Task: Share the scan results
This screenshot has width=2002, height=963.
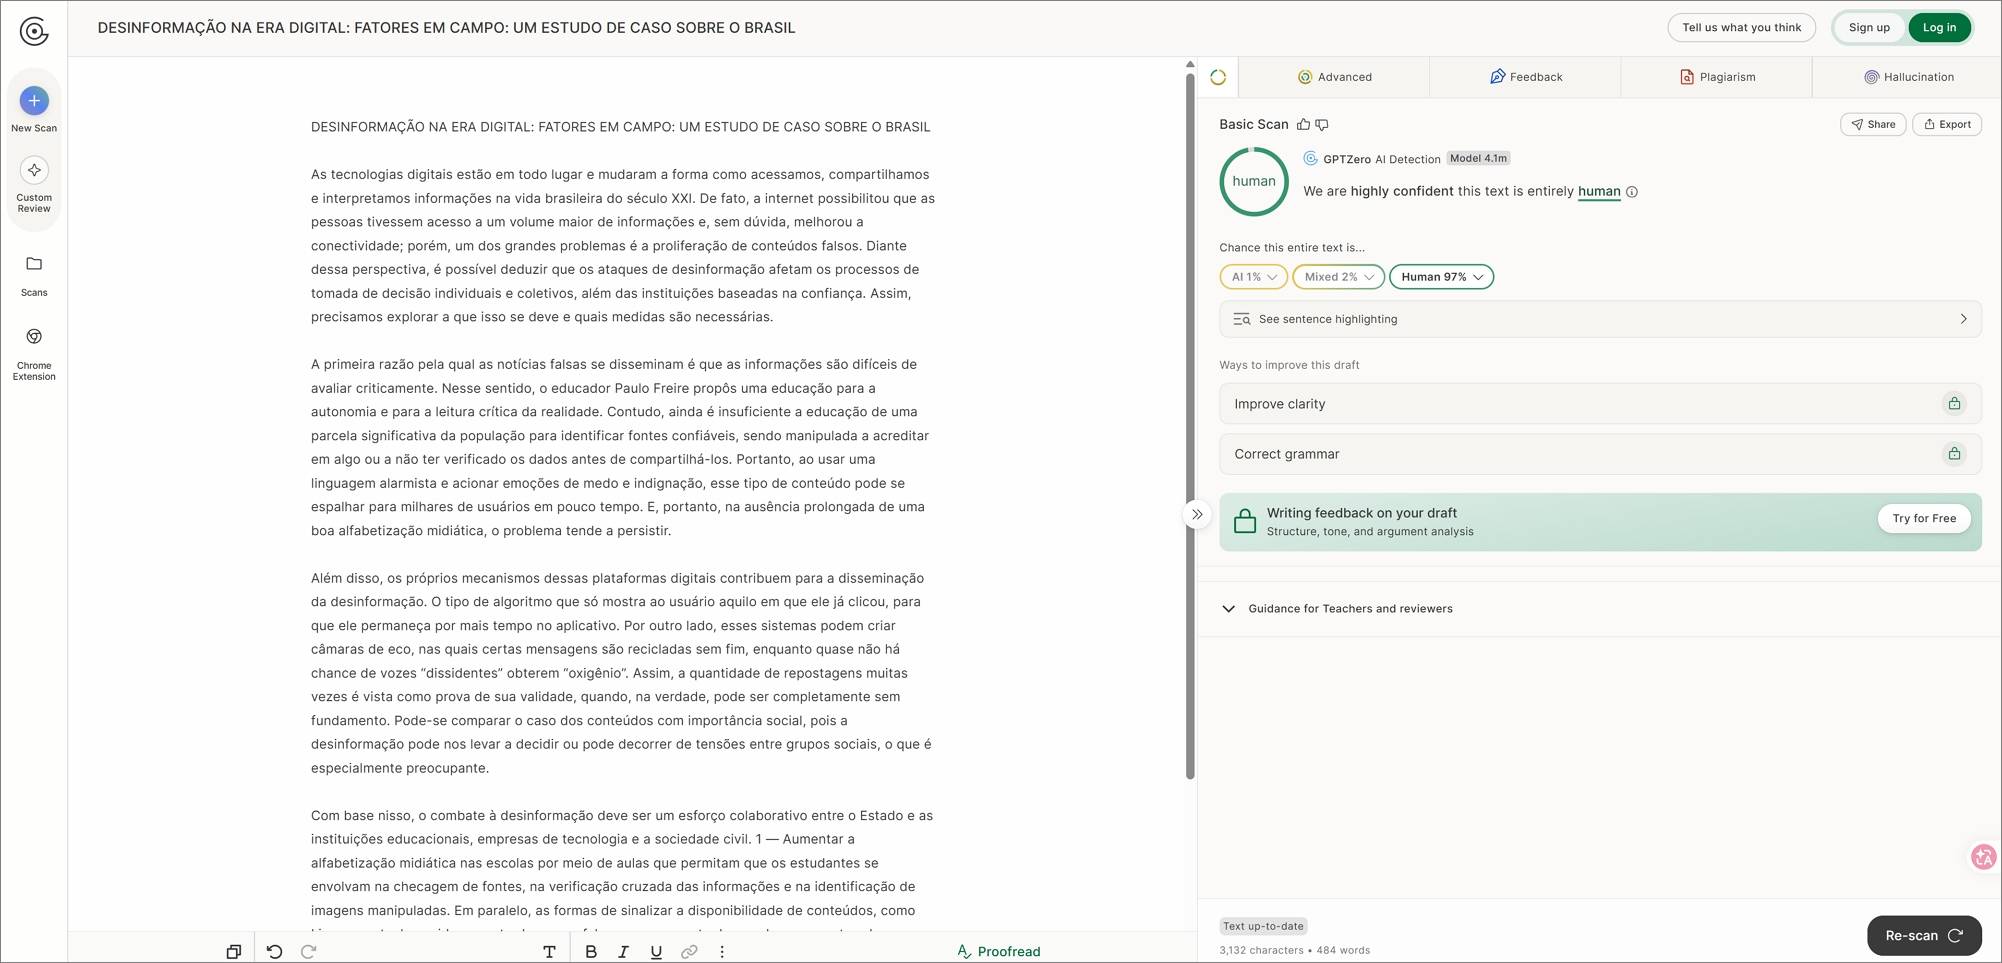Action: pyautogui.click(x=1873, y=125)
